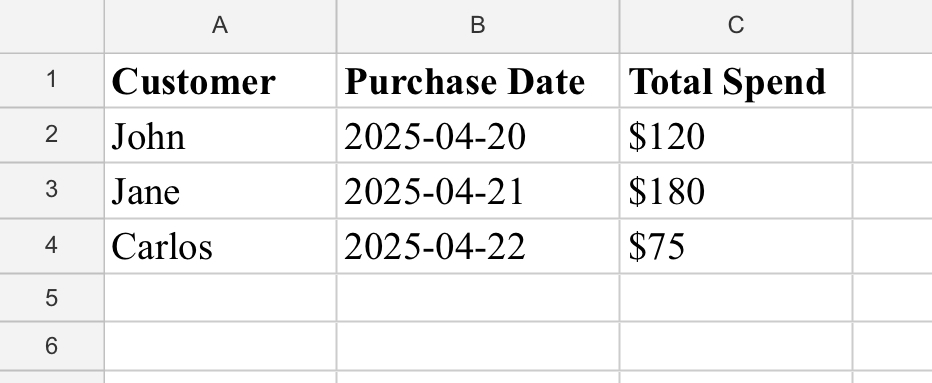
Task: Select row 2 header
Action: (x=52, y=135)
